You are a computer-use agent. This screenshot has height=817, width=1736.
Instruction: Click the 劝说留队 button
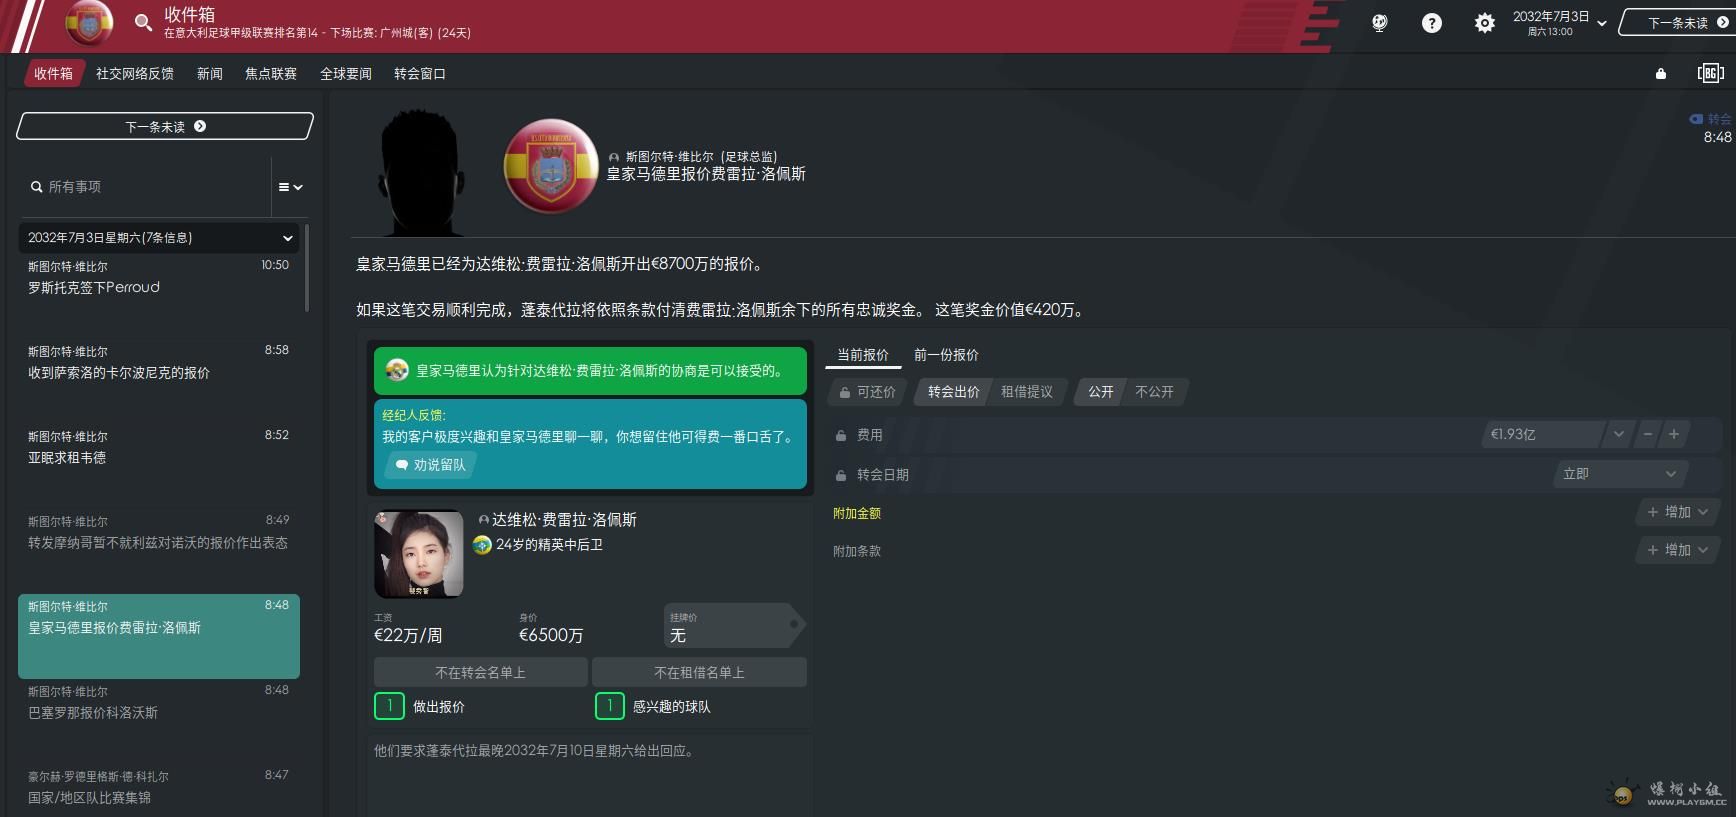pyautogui.click(x=431, y=465)
